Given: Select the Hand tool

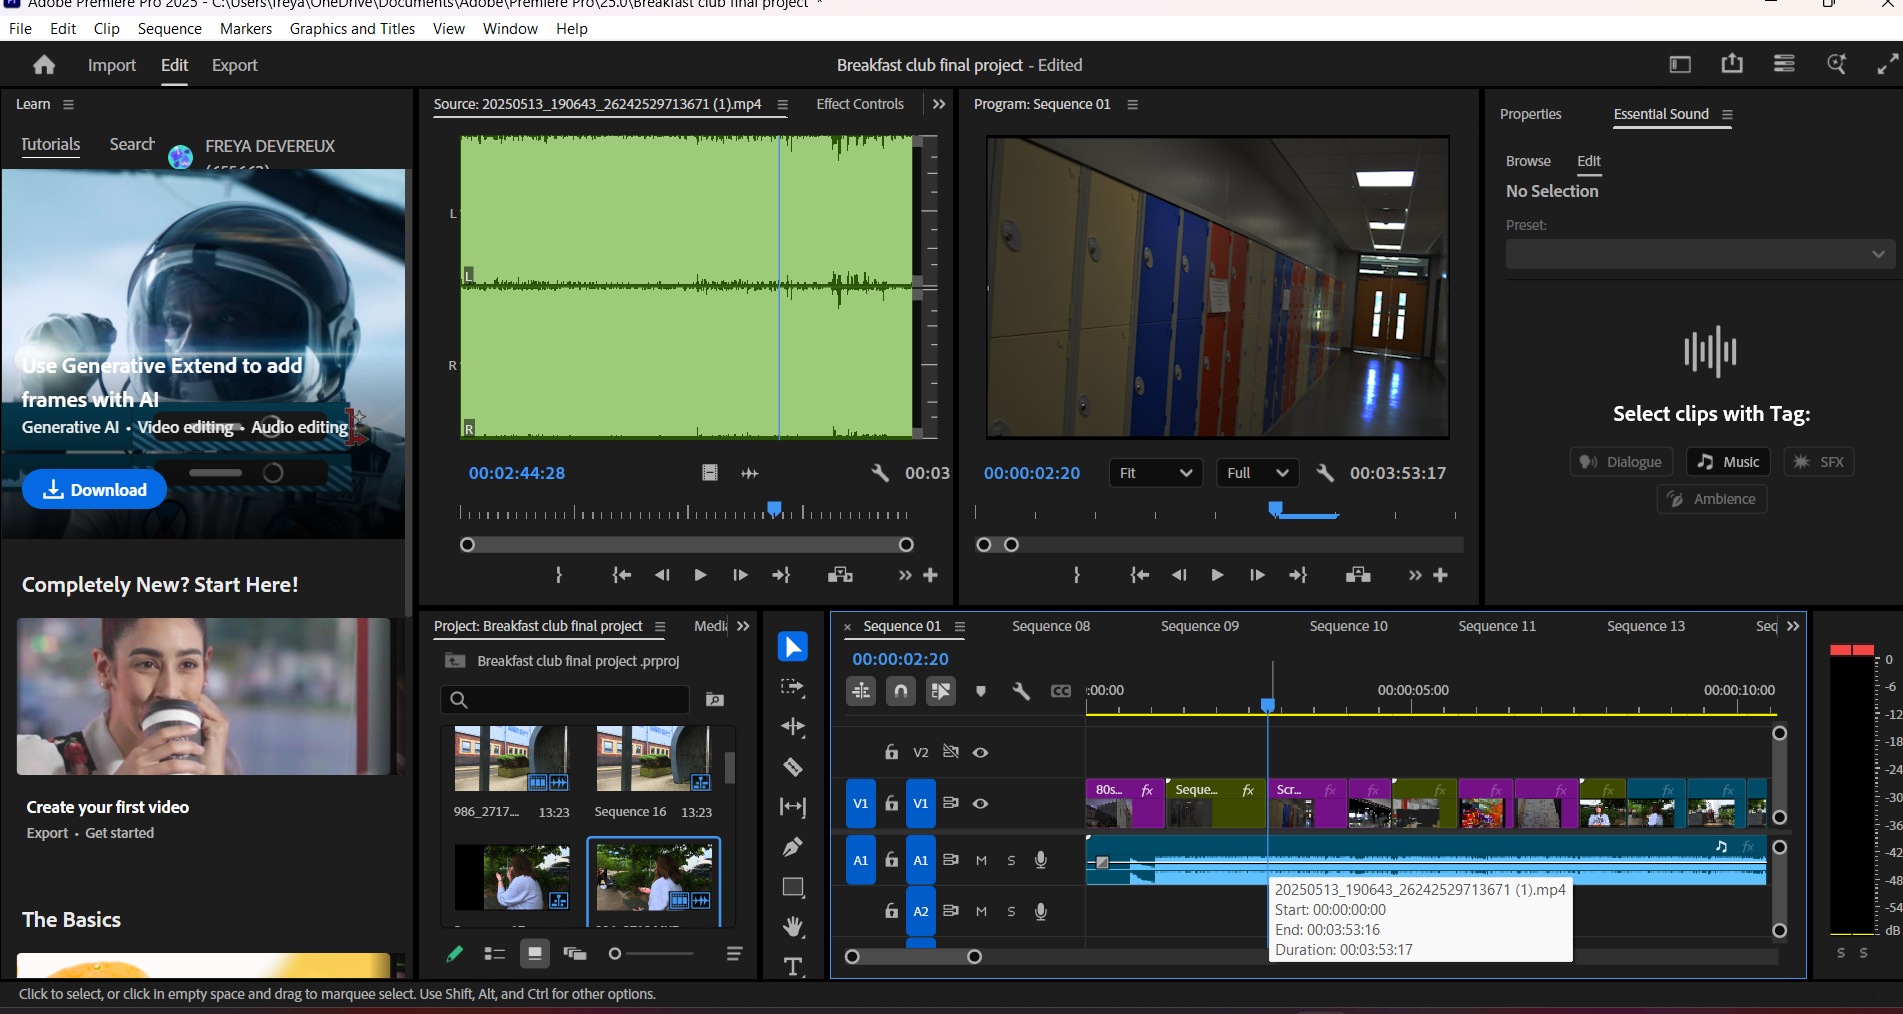Looking at the screenshot, I should point(793,927).
